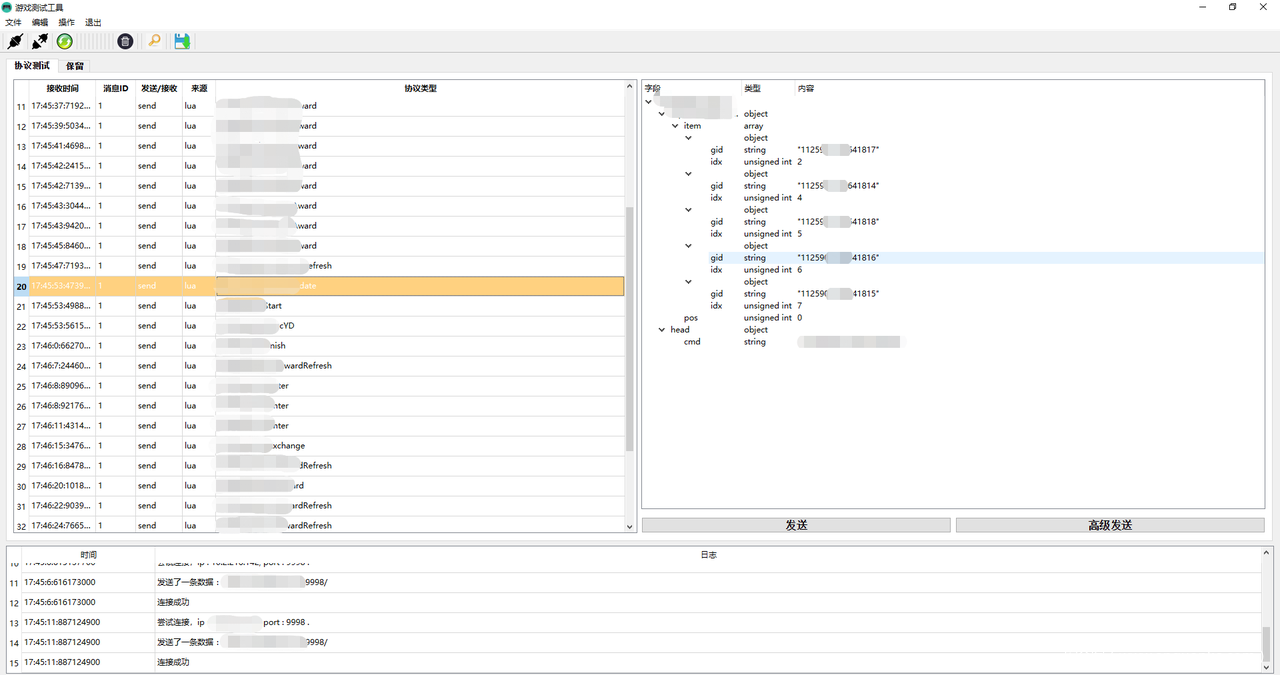1280x675 pixels.
Task: Click scroll-down arrow of protocol list
Action: point(630,526)
